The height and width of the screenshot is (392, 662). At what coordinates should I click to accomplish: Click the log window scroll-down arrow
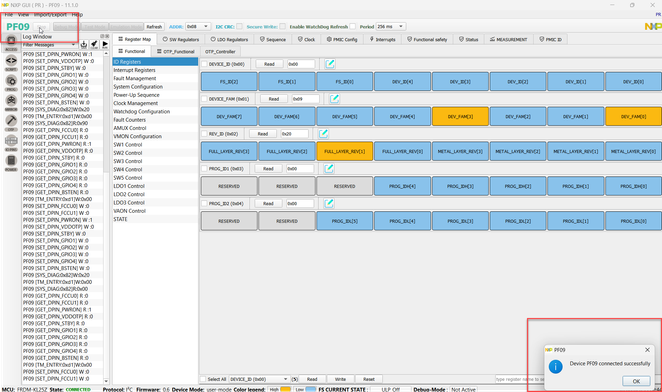[106, 381]
